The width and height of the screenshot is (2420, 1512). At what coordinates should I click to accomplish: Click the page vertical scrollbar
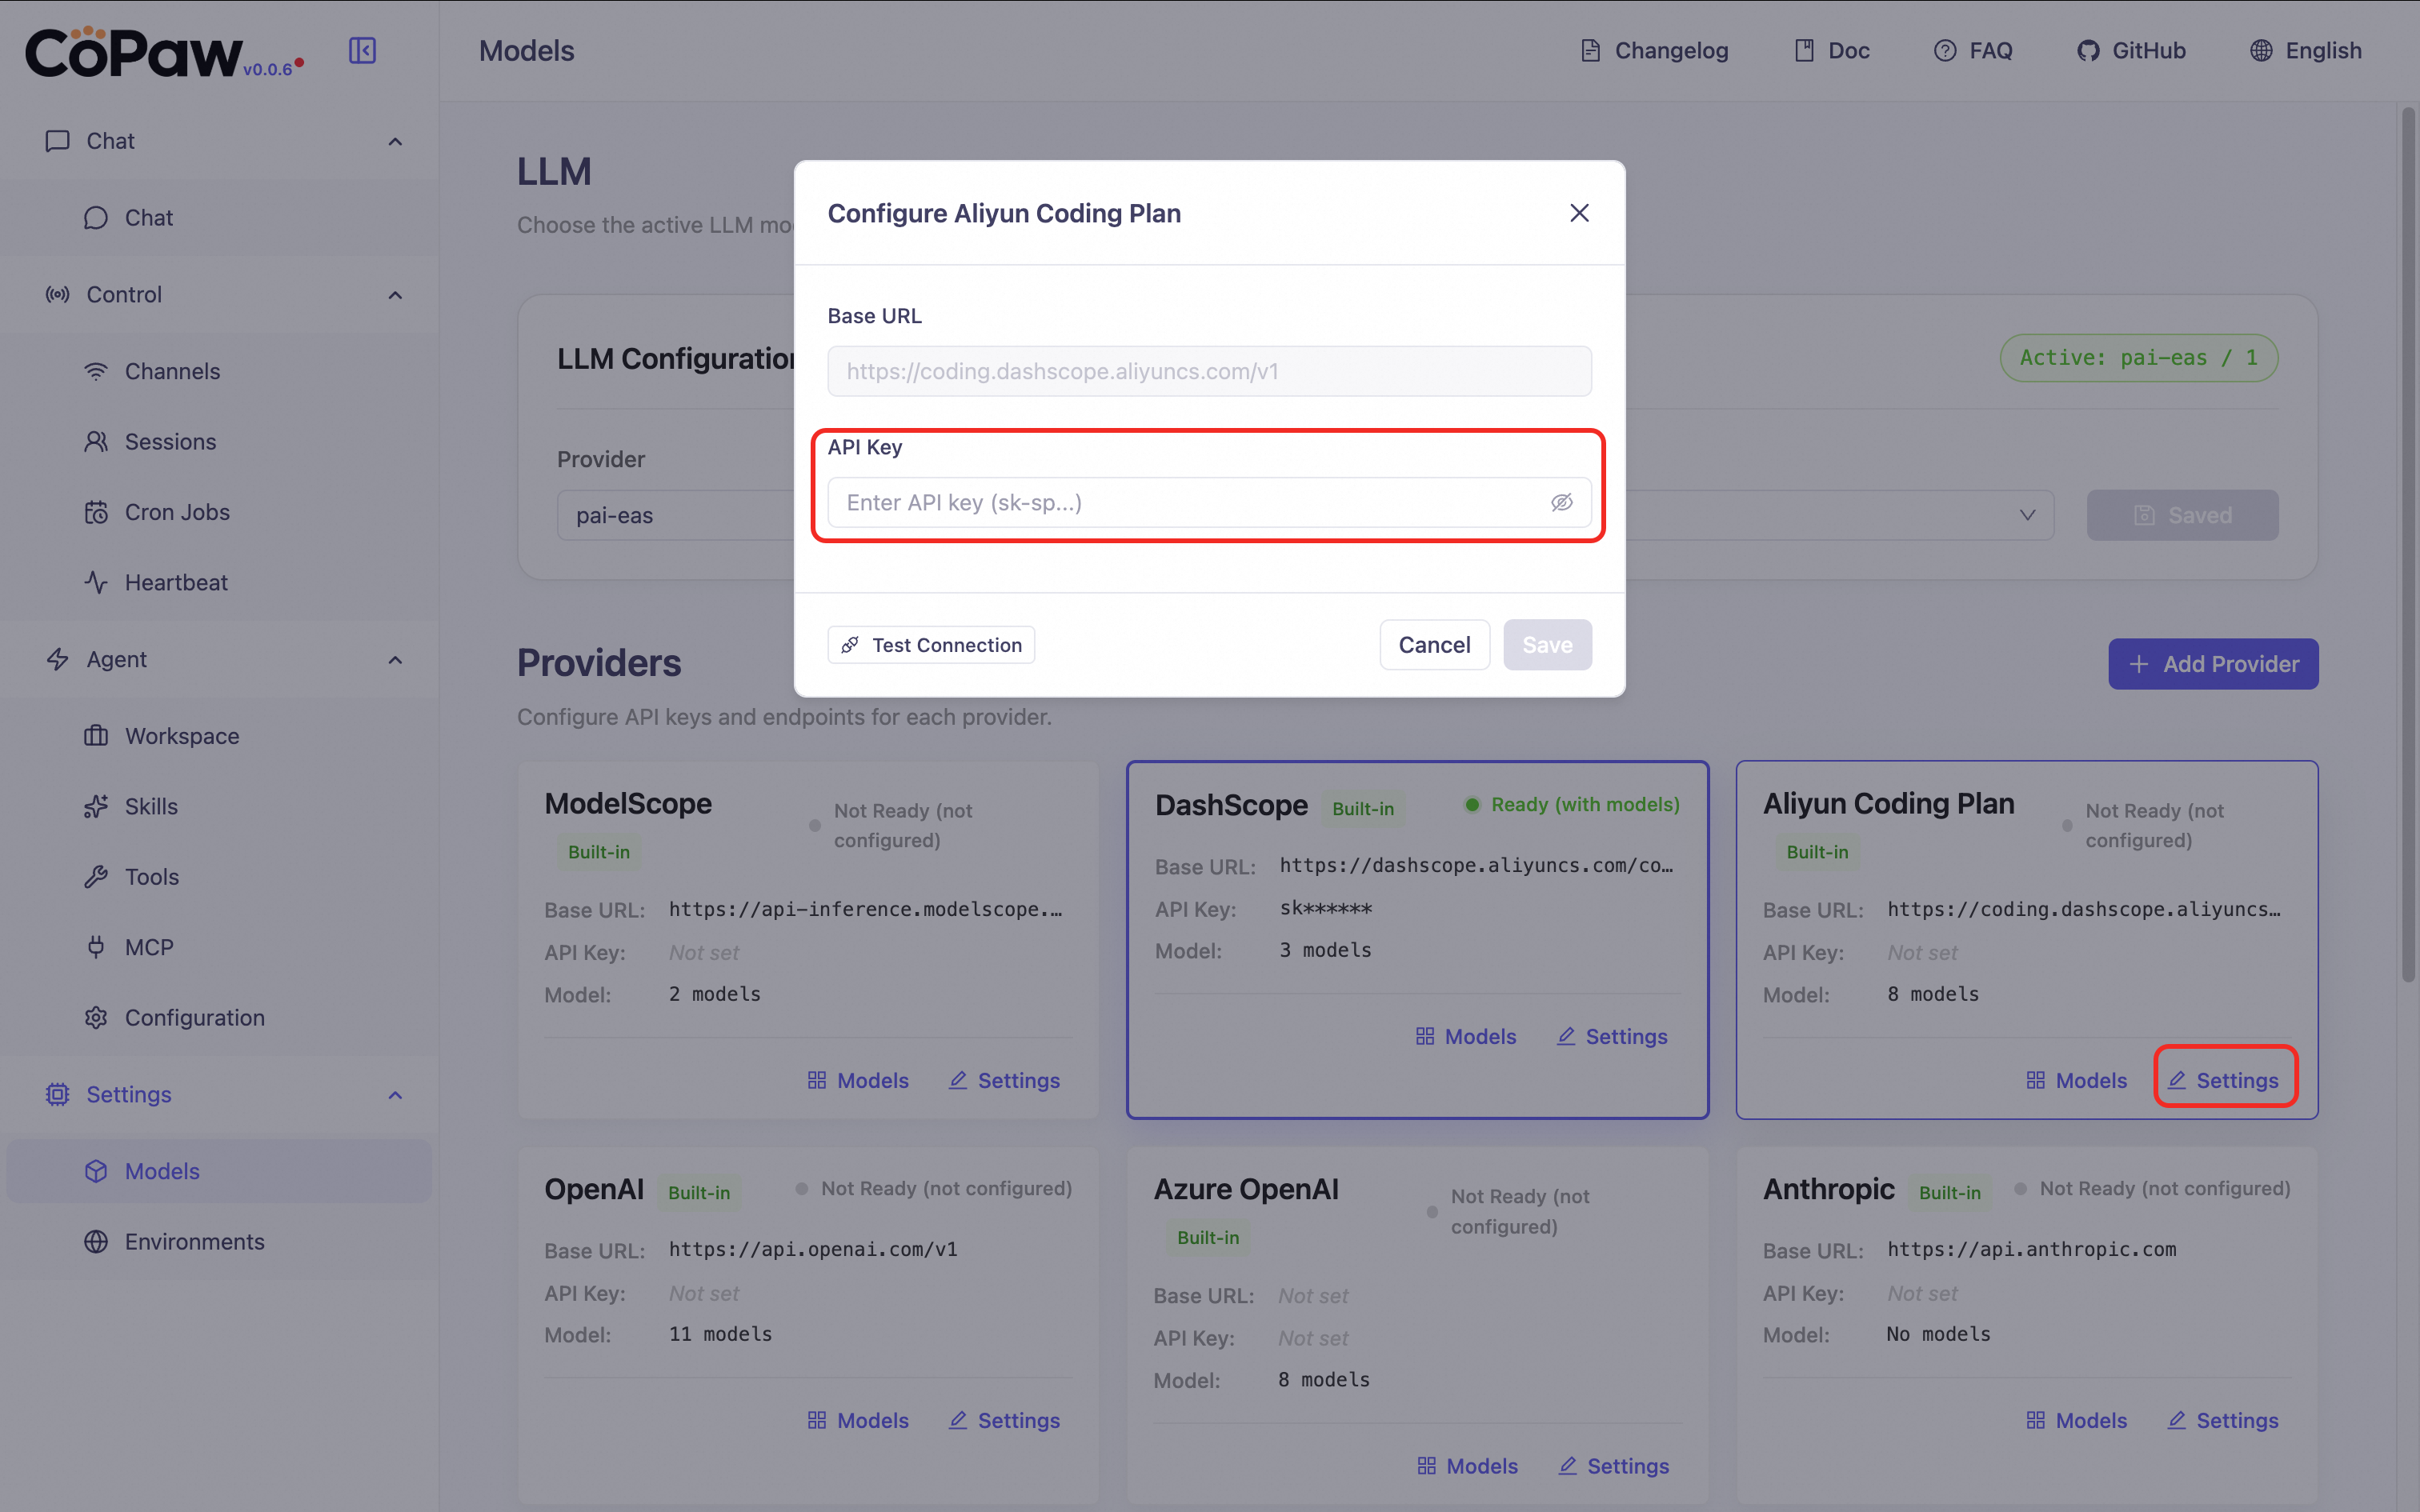tap(2408, 540)
